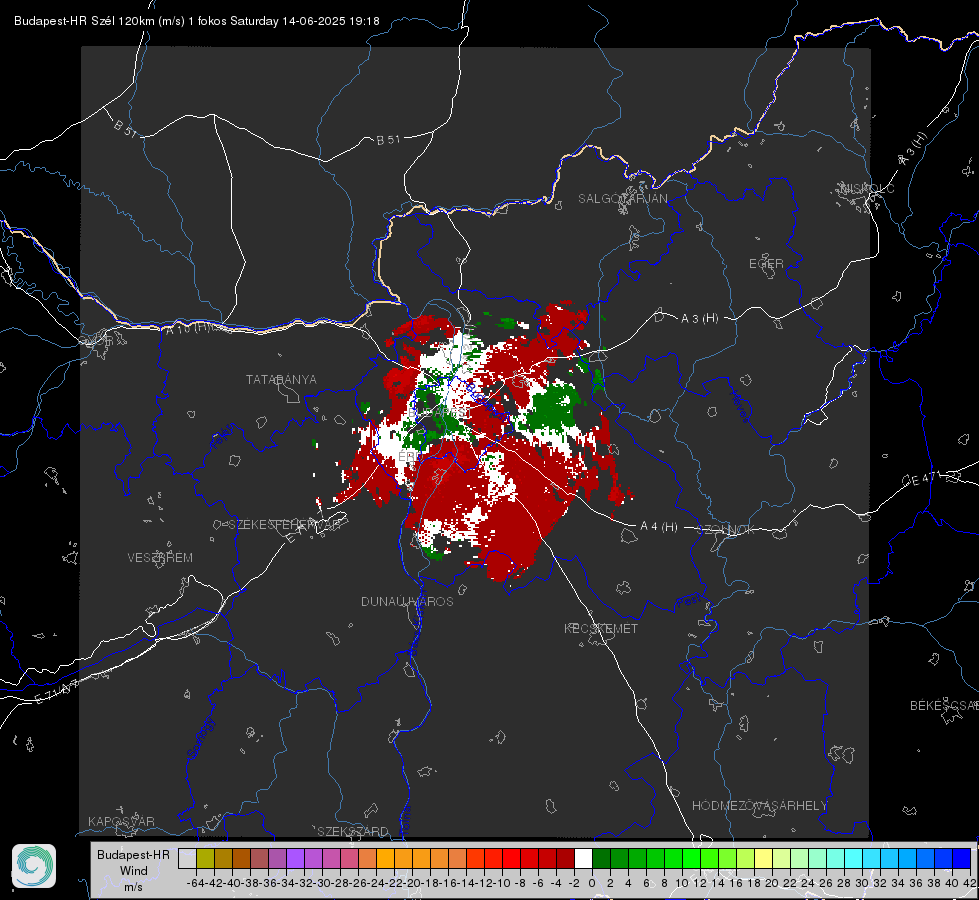Select the Fejér county label
This screenshot has height=900, width=979.
[x=222, y=437]
